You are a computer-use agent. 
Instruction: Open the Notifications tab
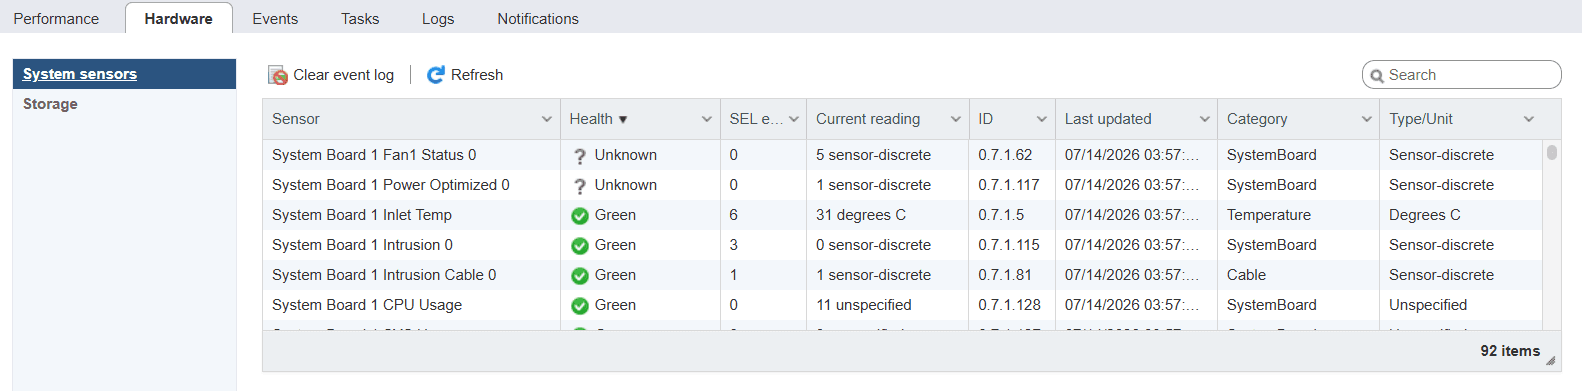tap(538, 19)
